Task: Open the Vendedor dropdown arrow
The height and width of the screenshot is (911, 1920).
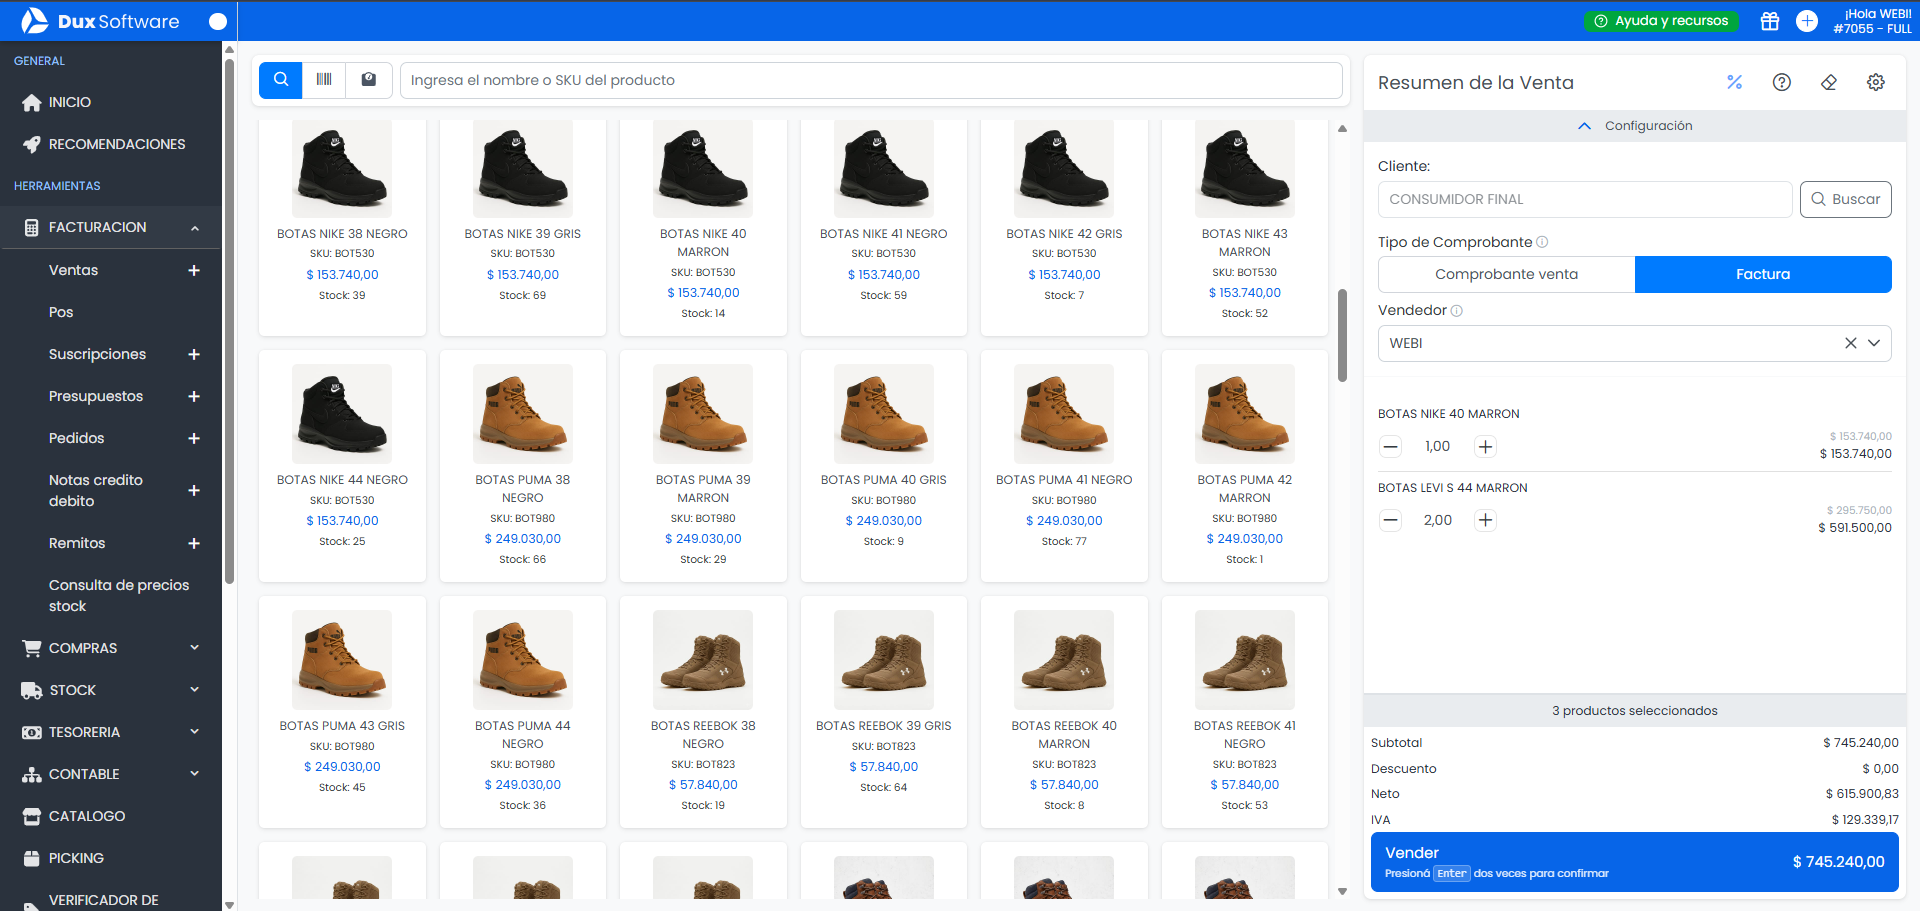Action: click(1874, 343)
